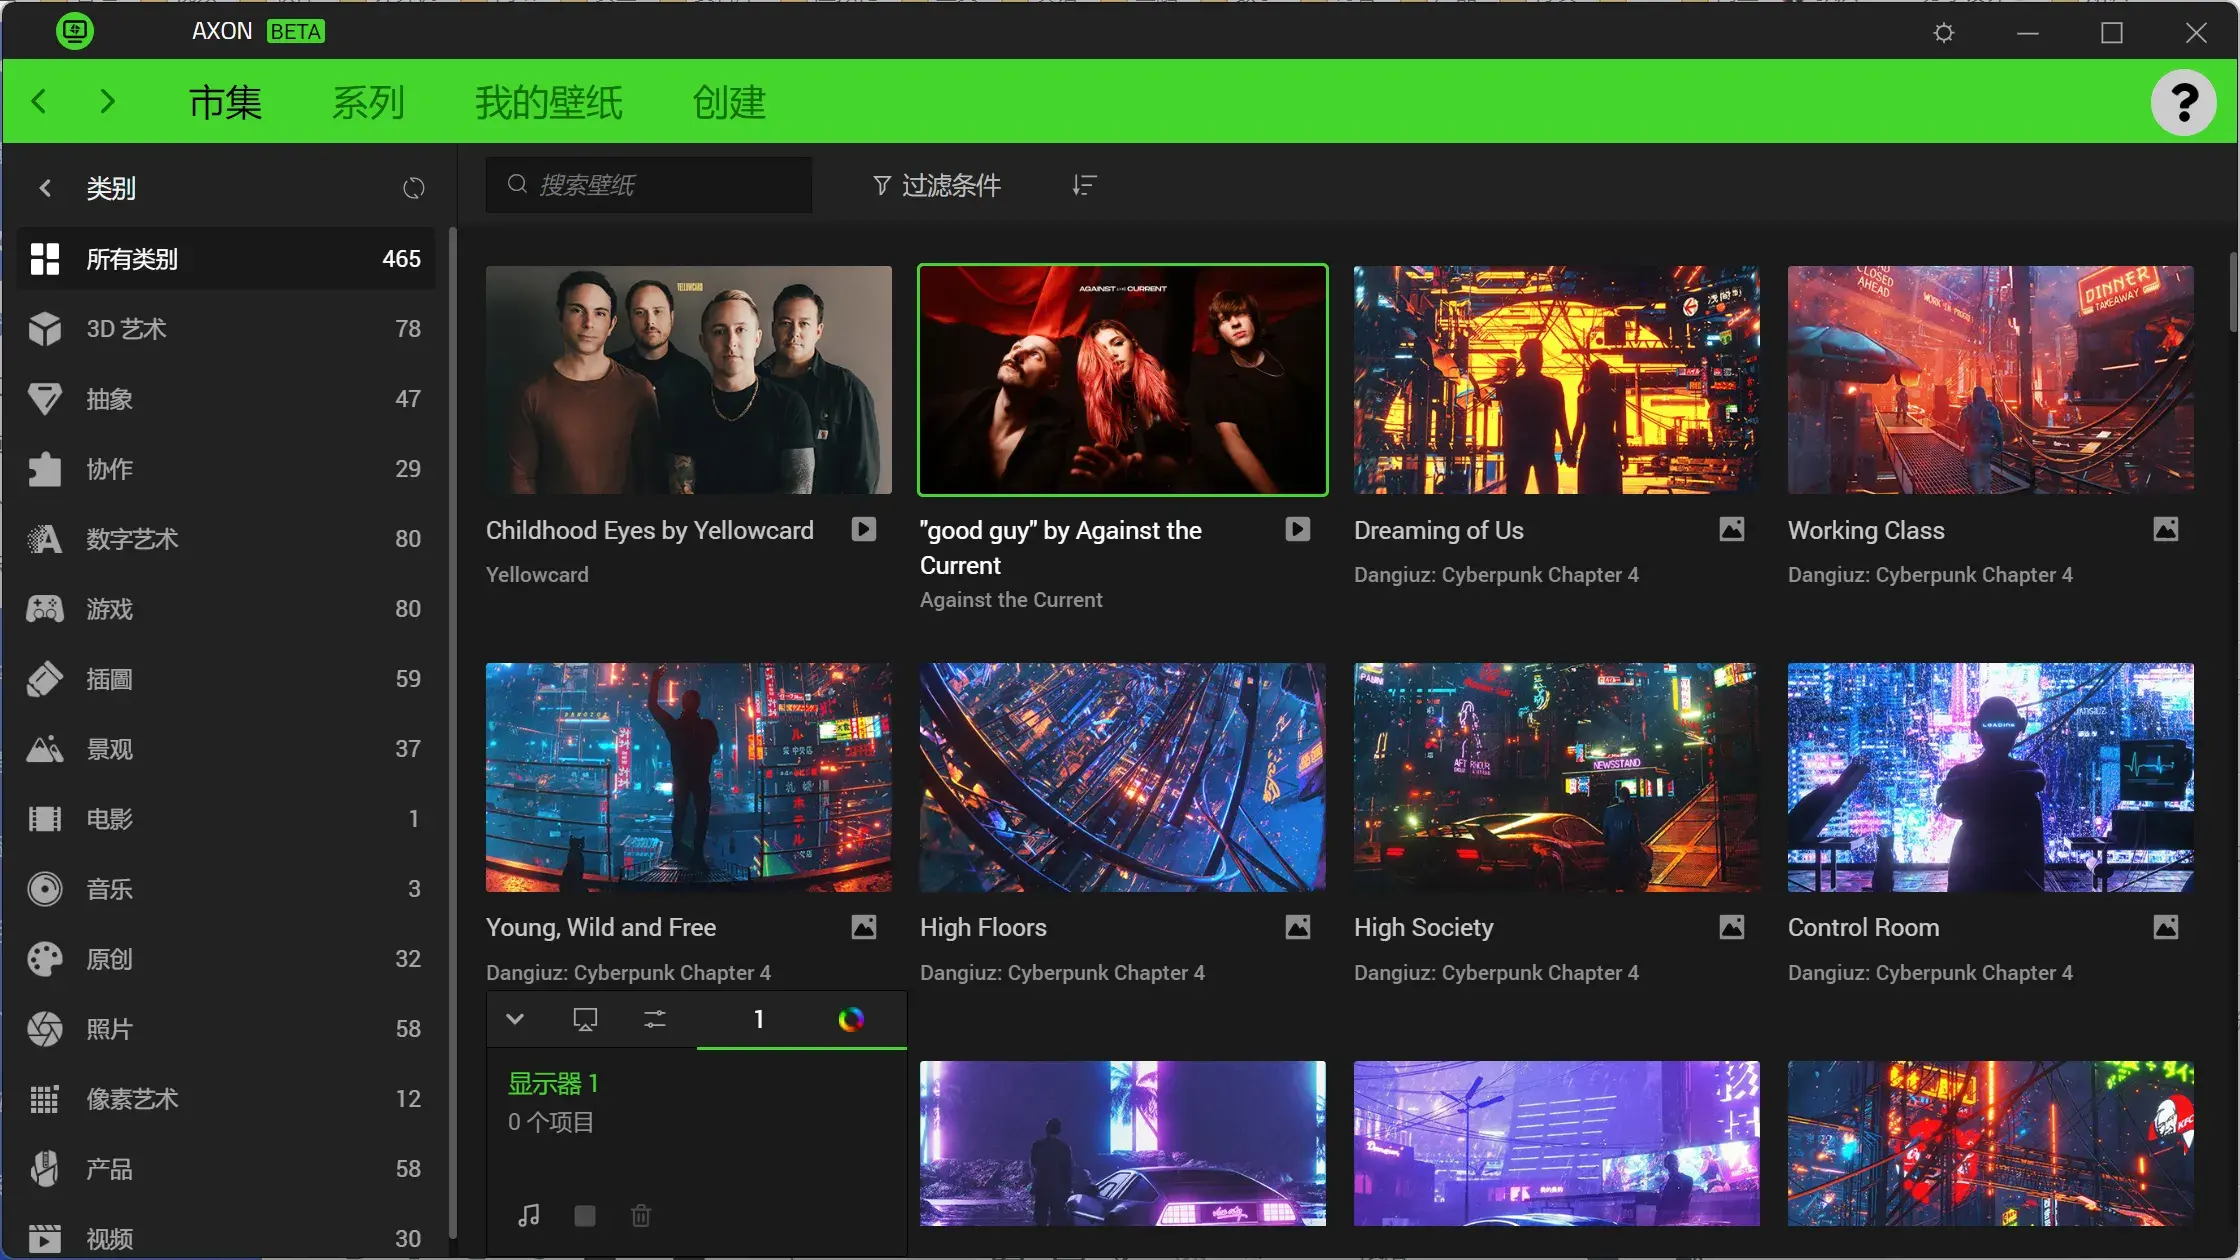
Task: Open the Dreaming of Us wallpaper thumbnail
Action: pos(1557,380)
